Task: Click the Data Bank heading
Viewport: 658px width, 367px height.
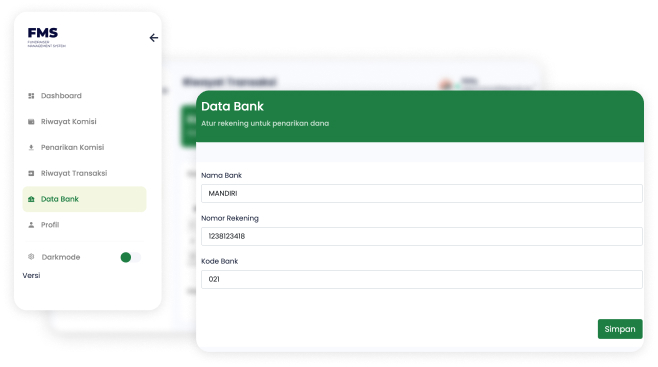Action: pyautogui.click(x=232, y=107)
